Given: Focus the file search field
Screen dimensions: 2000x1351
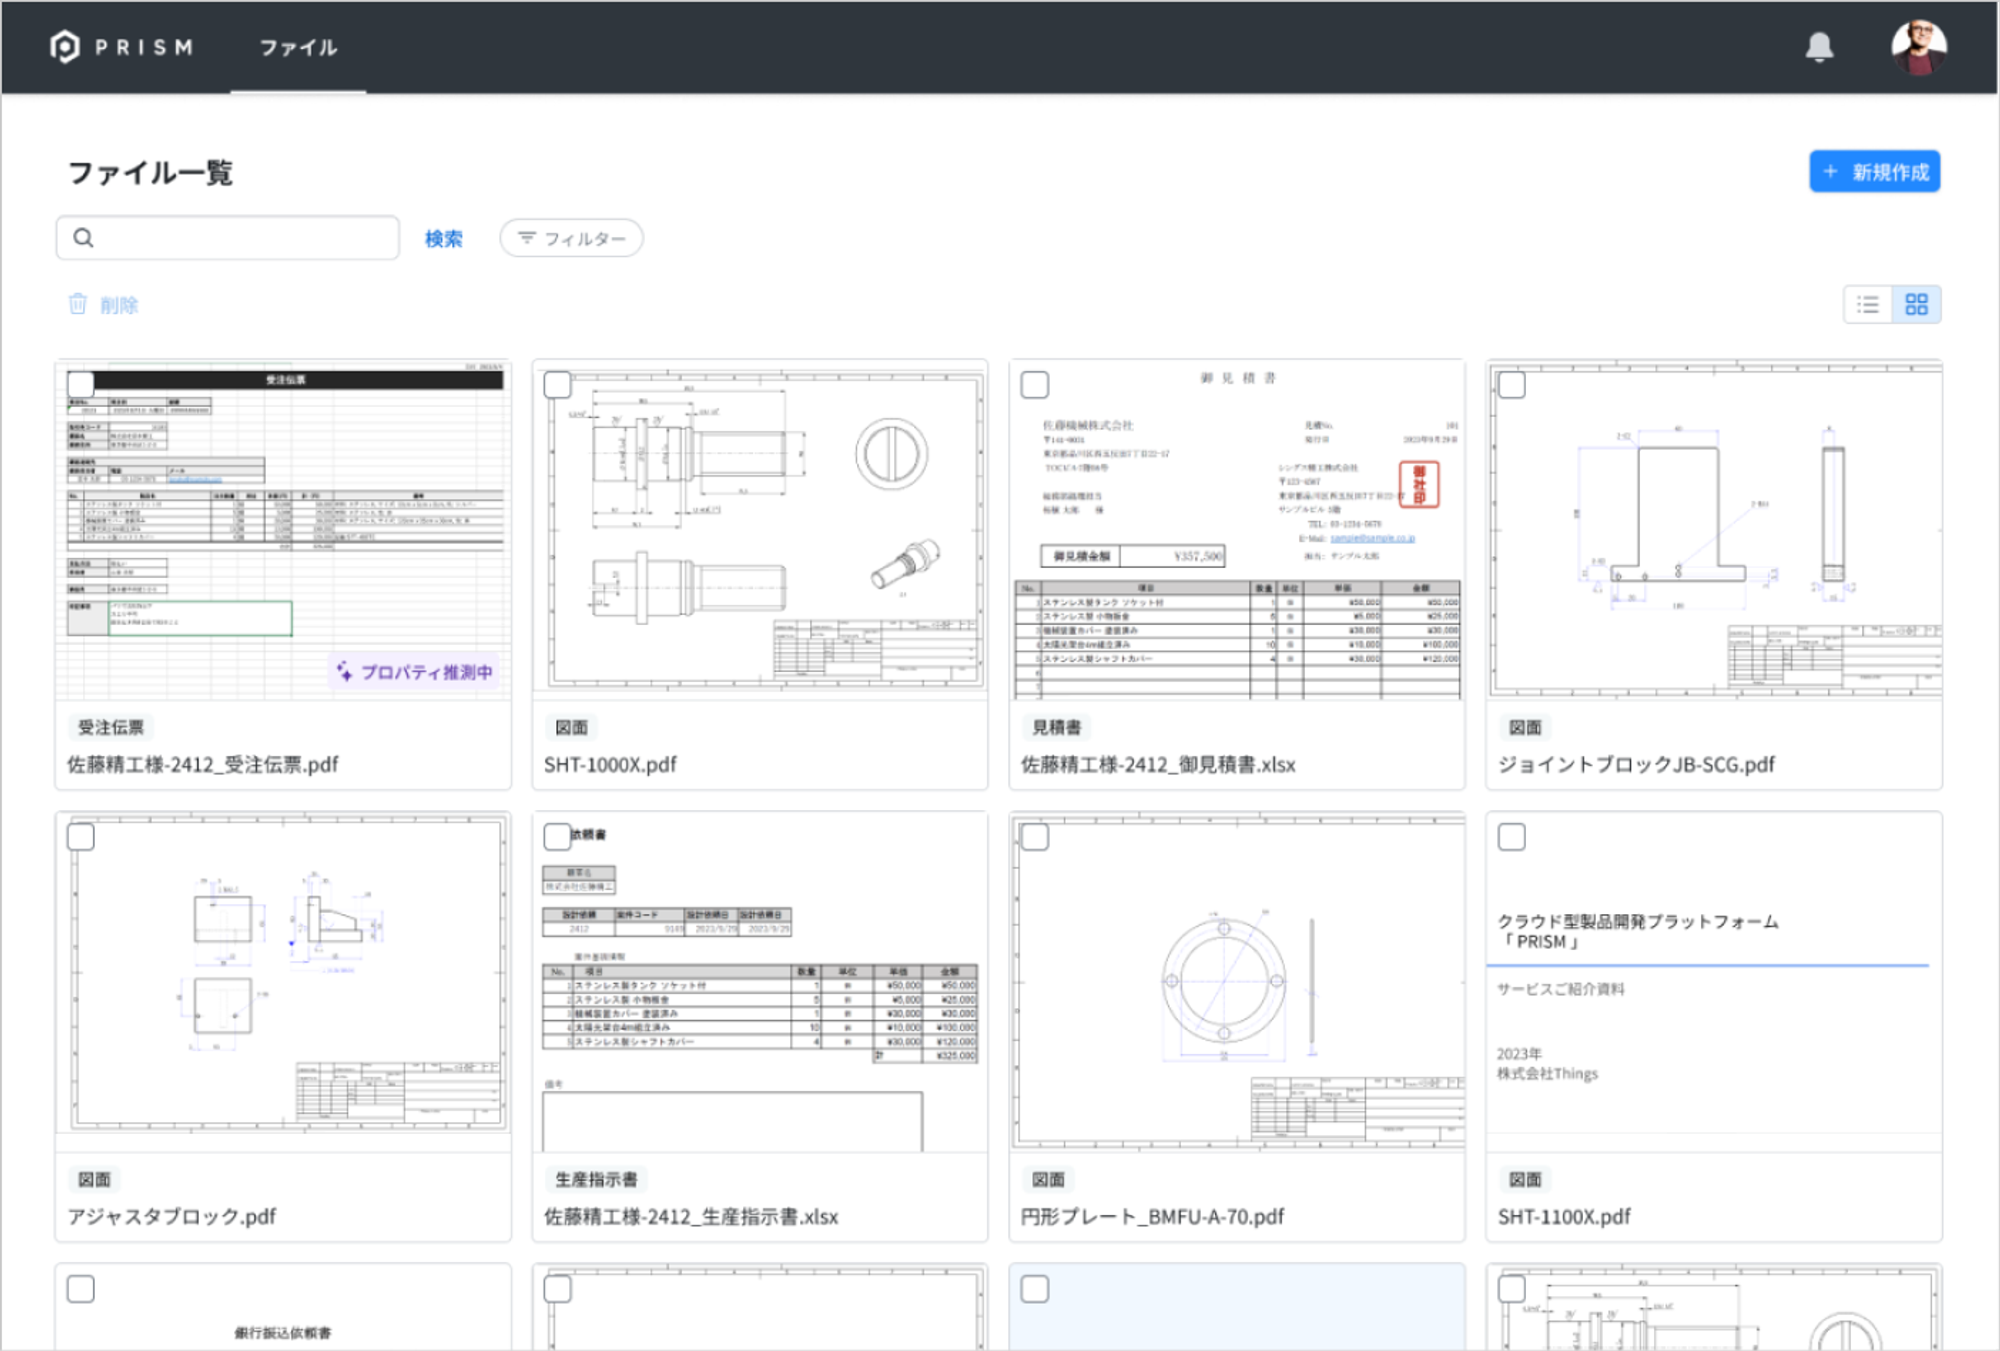Looking at the screenshot, I should pos(228,238).
